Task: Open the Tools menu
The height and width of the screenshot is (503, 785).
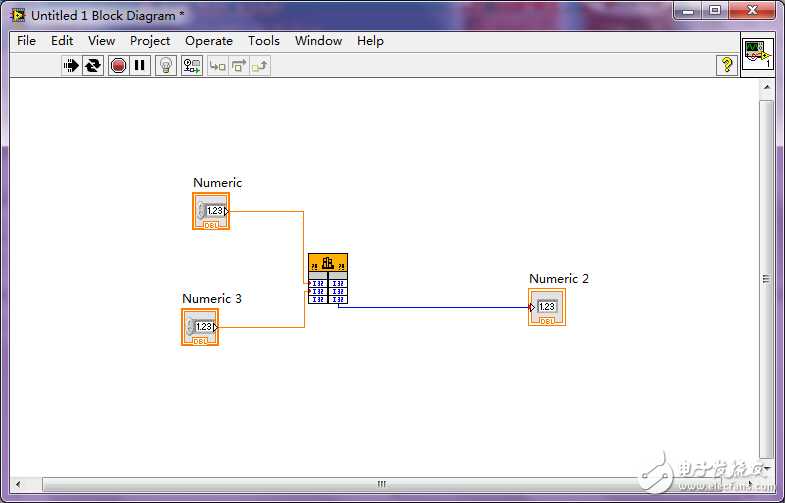Action: 264,41
